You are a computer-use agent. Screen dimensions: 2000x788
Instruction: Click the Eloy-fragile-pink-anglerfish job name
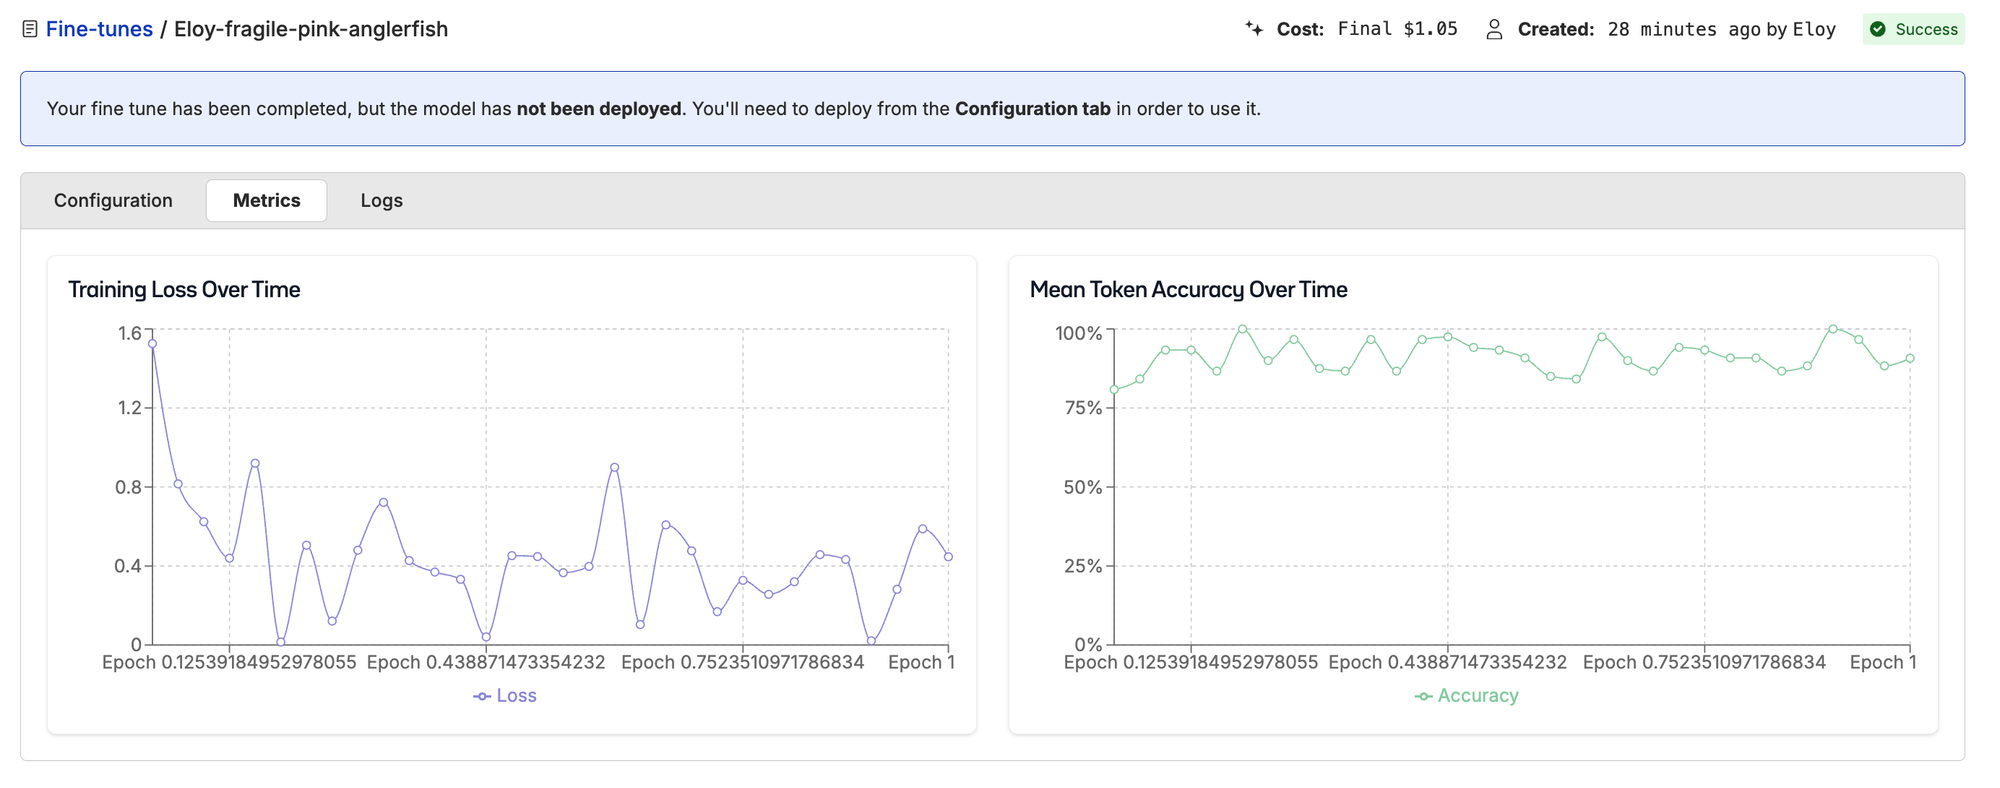tap(311, 29)
